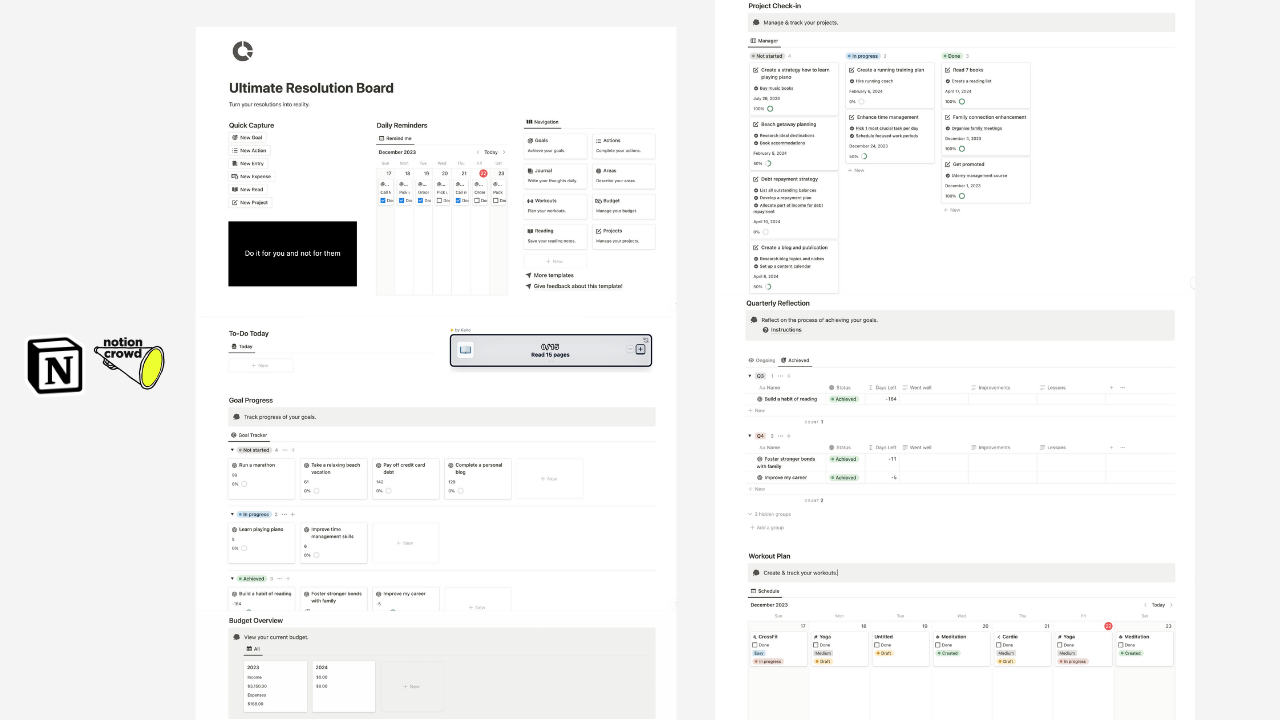Image resolution: width=1280 pixels, height=720 pixels.
Task: Open the Budget navigation card icon
Action: [598, 201]
